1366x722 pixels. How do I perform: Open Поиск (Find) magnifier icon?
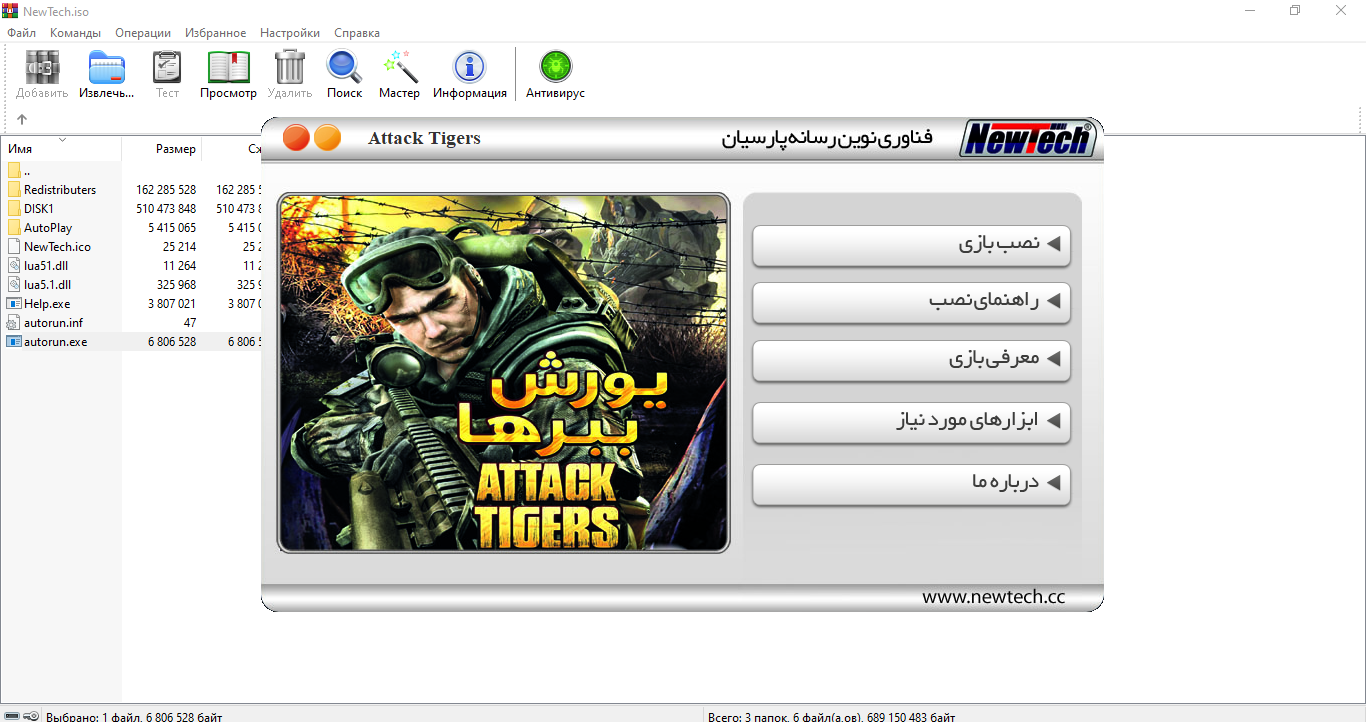coord(345,68)
